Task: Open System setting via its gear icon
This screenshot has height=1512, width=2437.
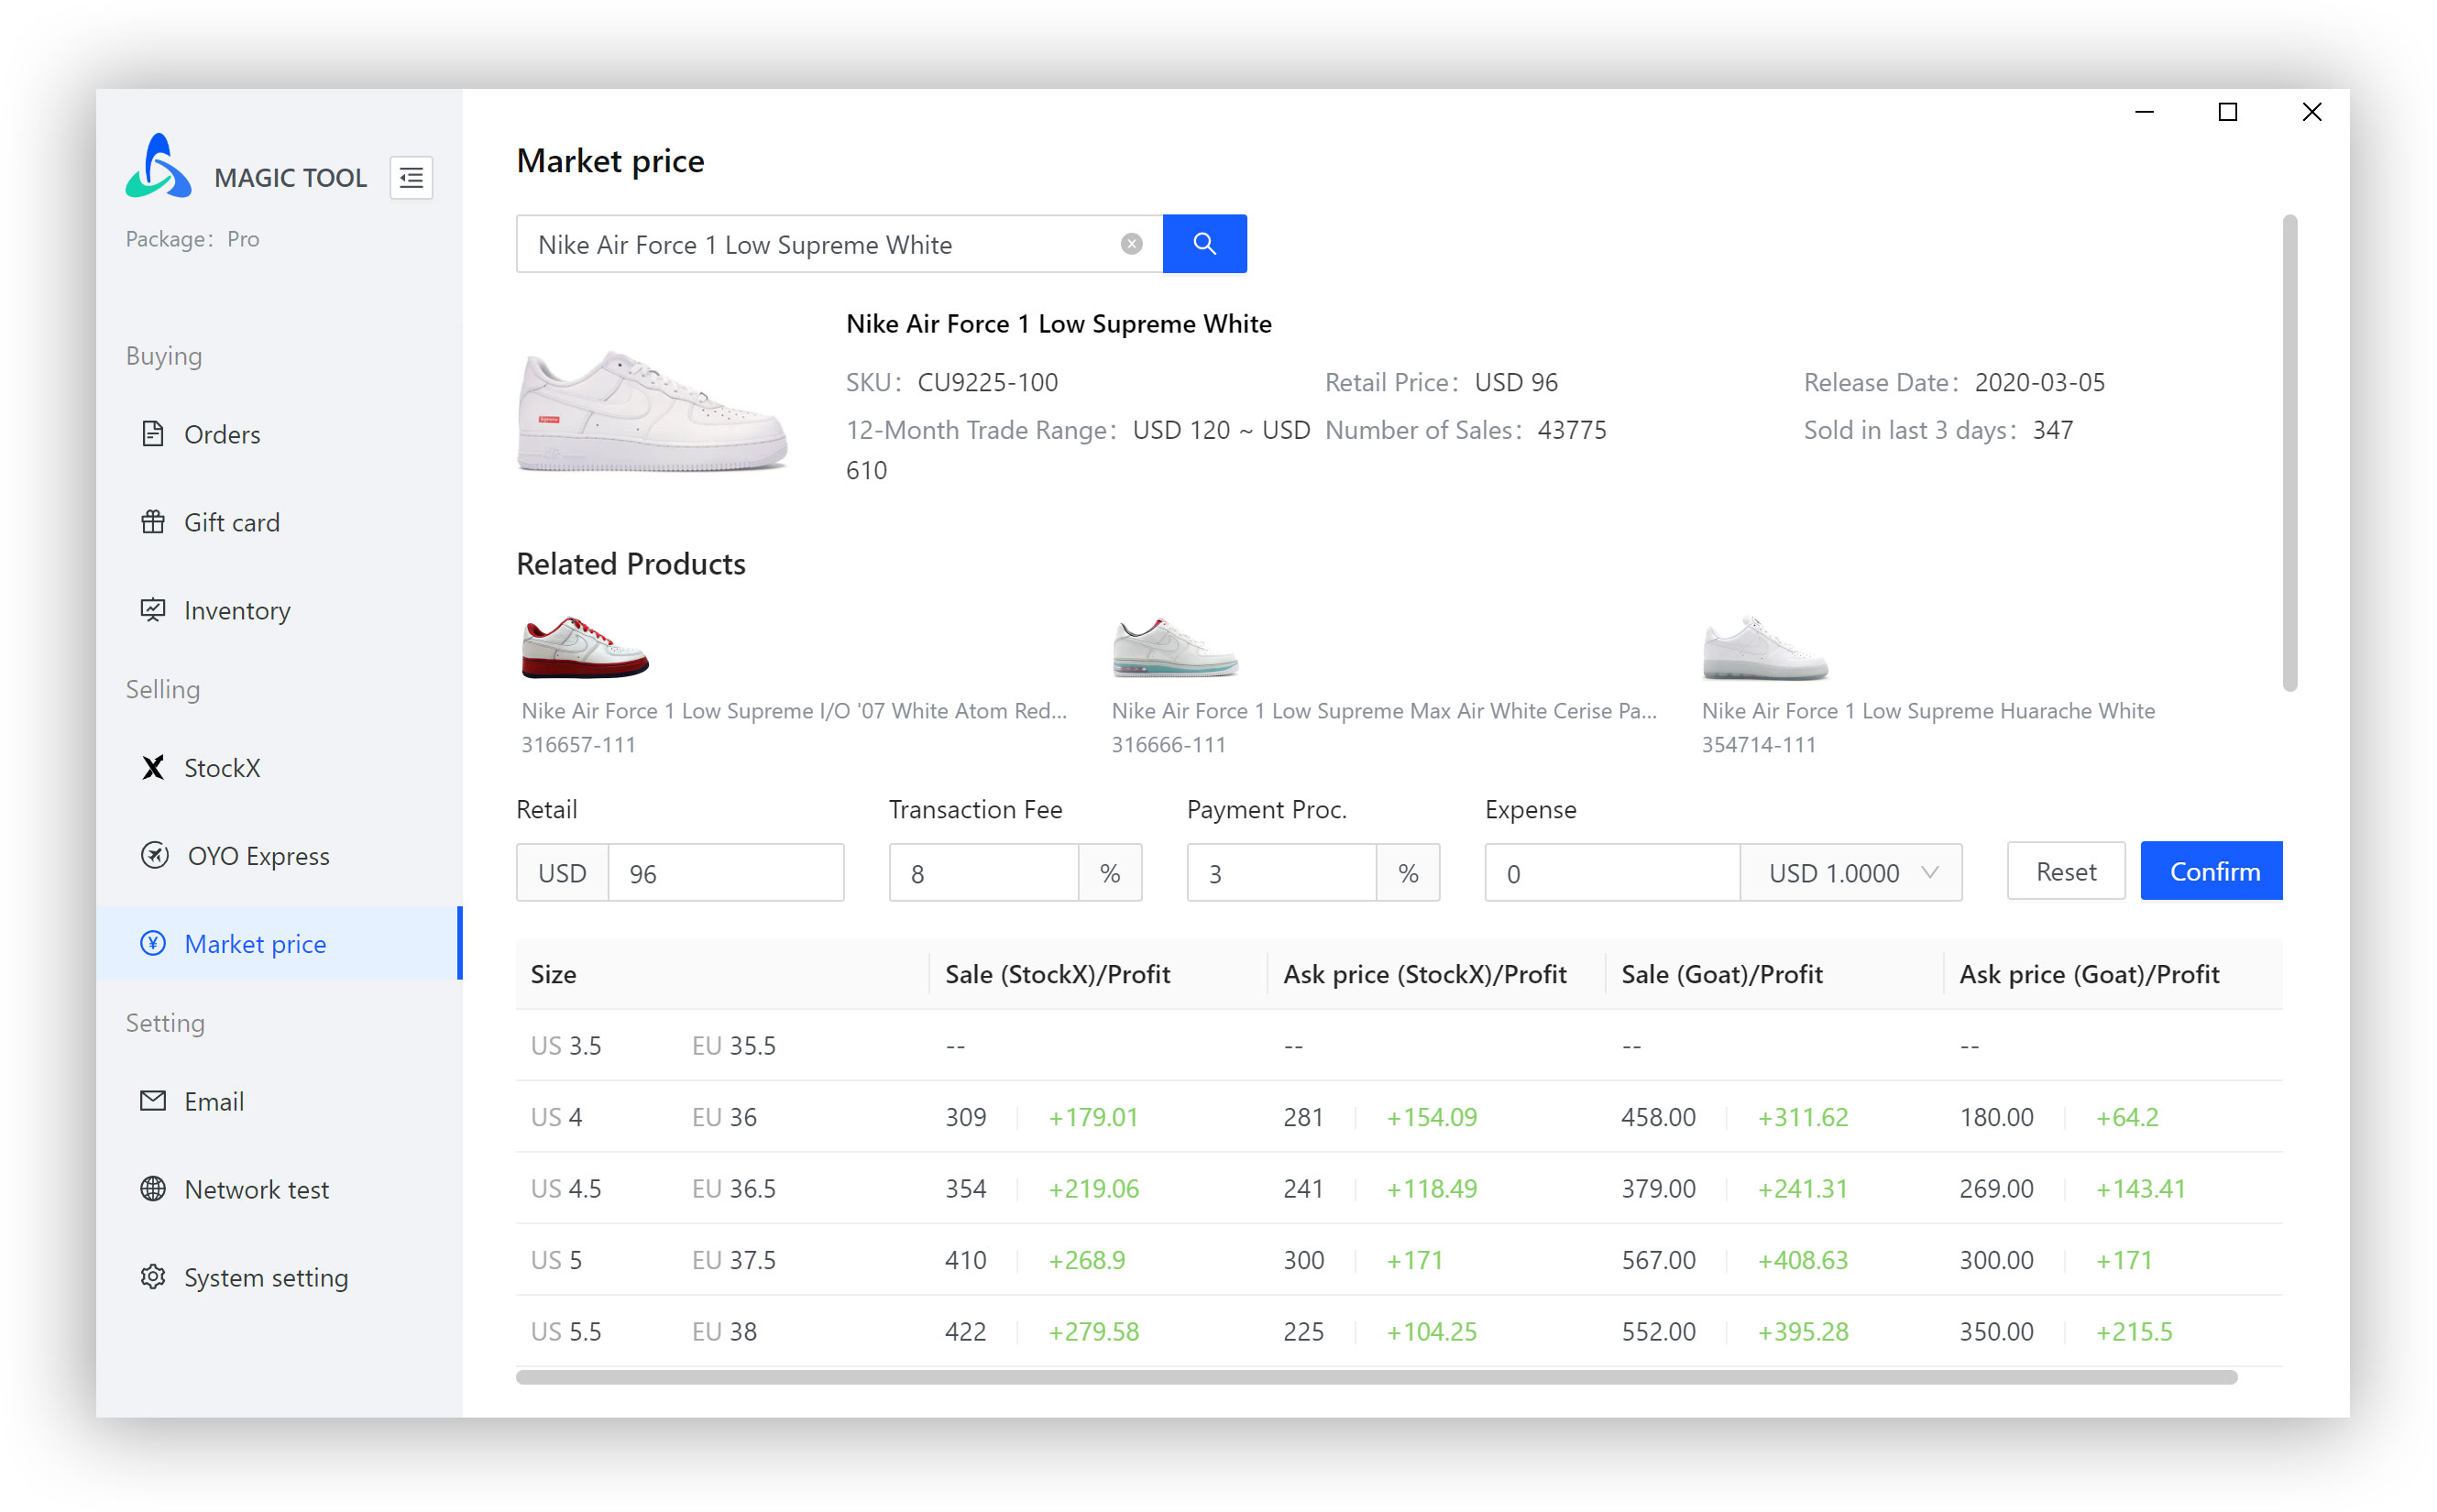Action: 153,1277
